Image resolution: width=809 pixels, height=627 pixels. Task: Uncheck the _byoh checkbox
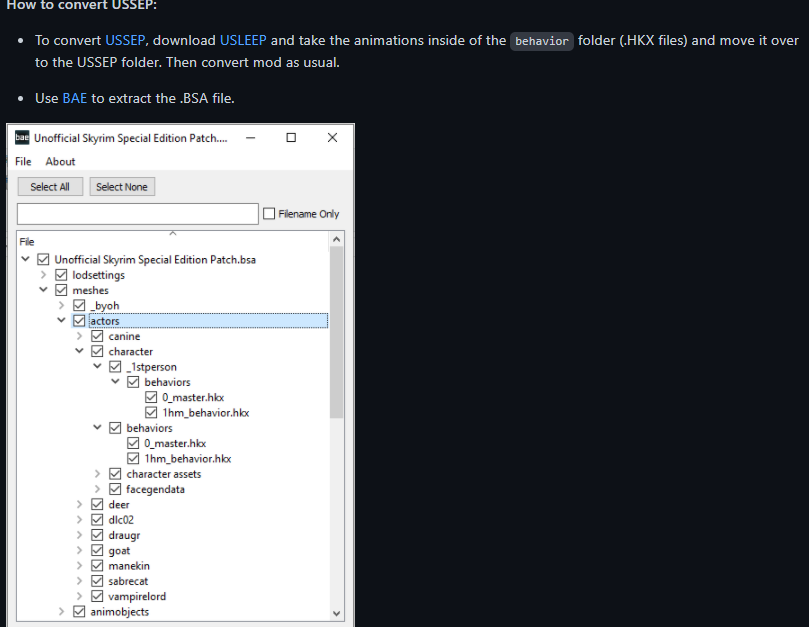(79, 306)
